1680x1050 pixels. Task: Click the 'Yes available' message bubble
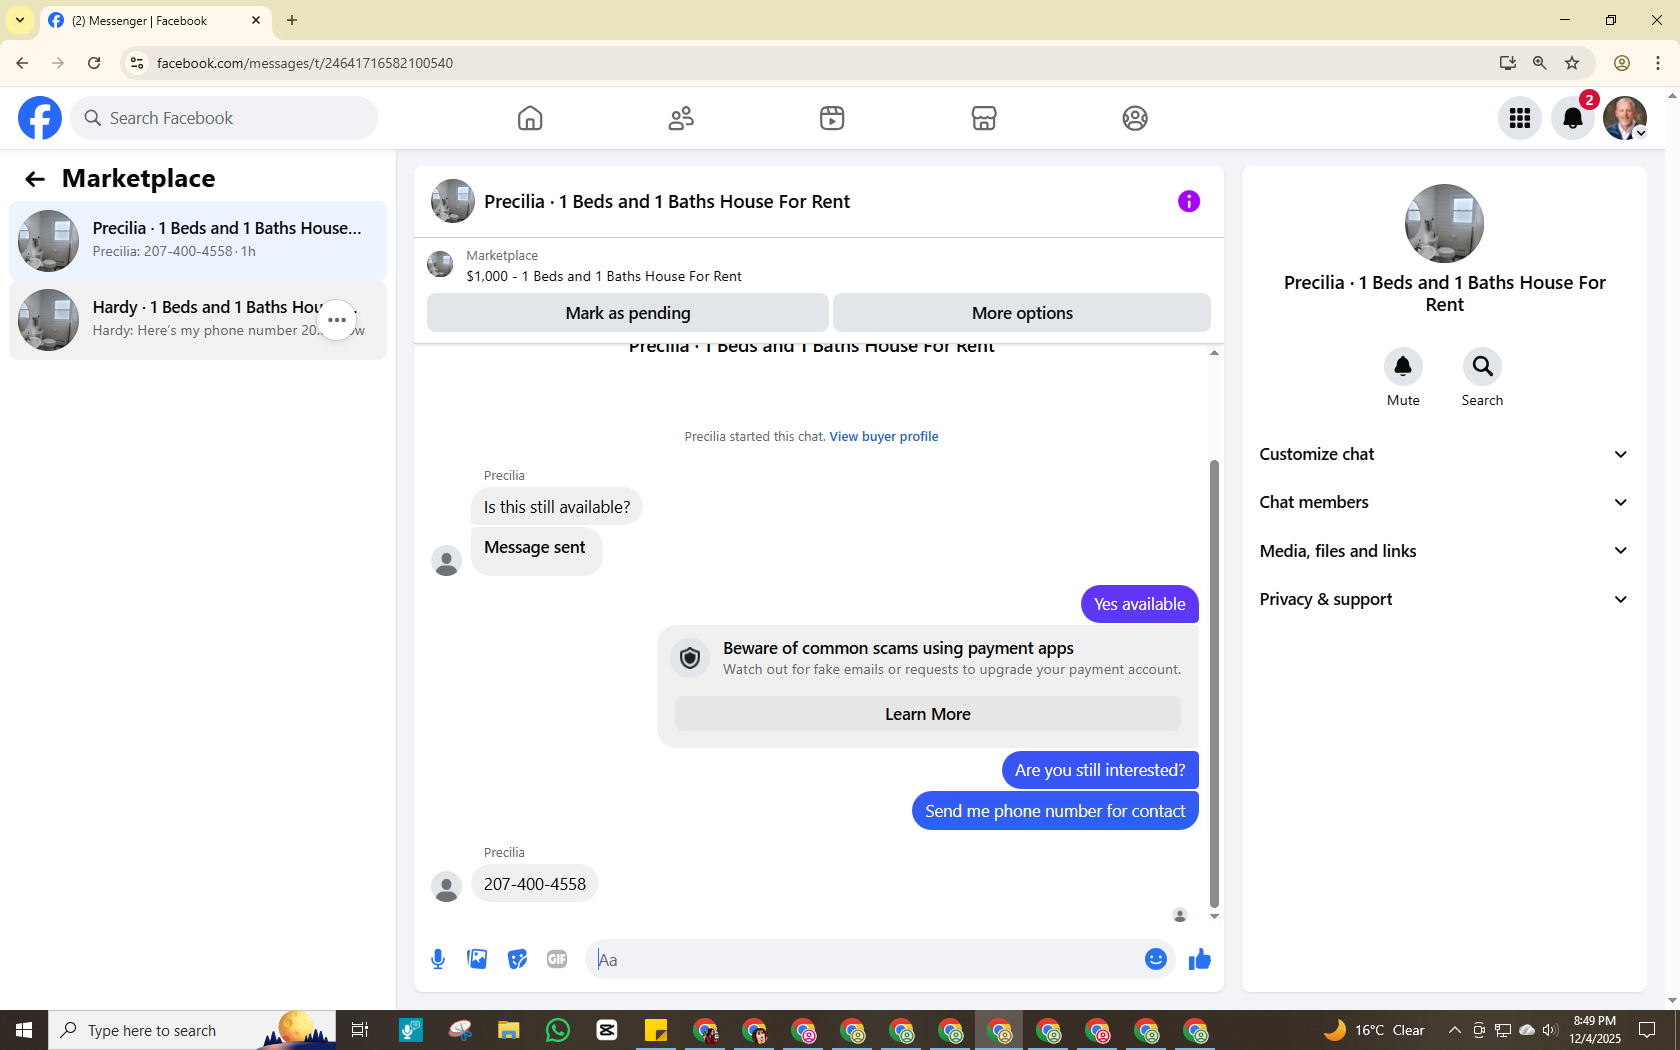(1140, 604)
